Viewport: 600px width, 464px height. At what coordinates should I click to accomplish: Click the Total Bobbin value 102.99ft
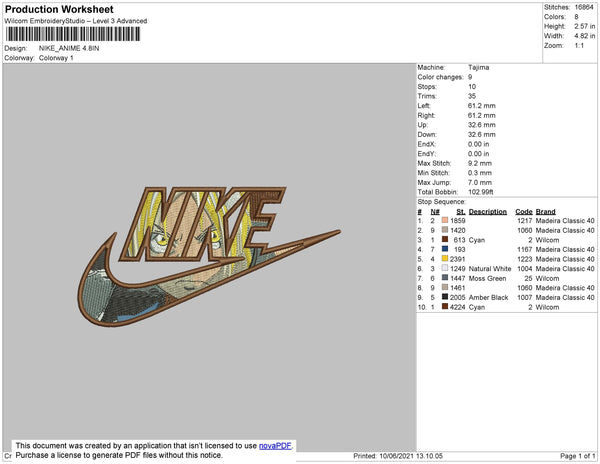481,192
